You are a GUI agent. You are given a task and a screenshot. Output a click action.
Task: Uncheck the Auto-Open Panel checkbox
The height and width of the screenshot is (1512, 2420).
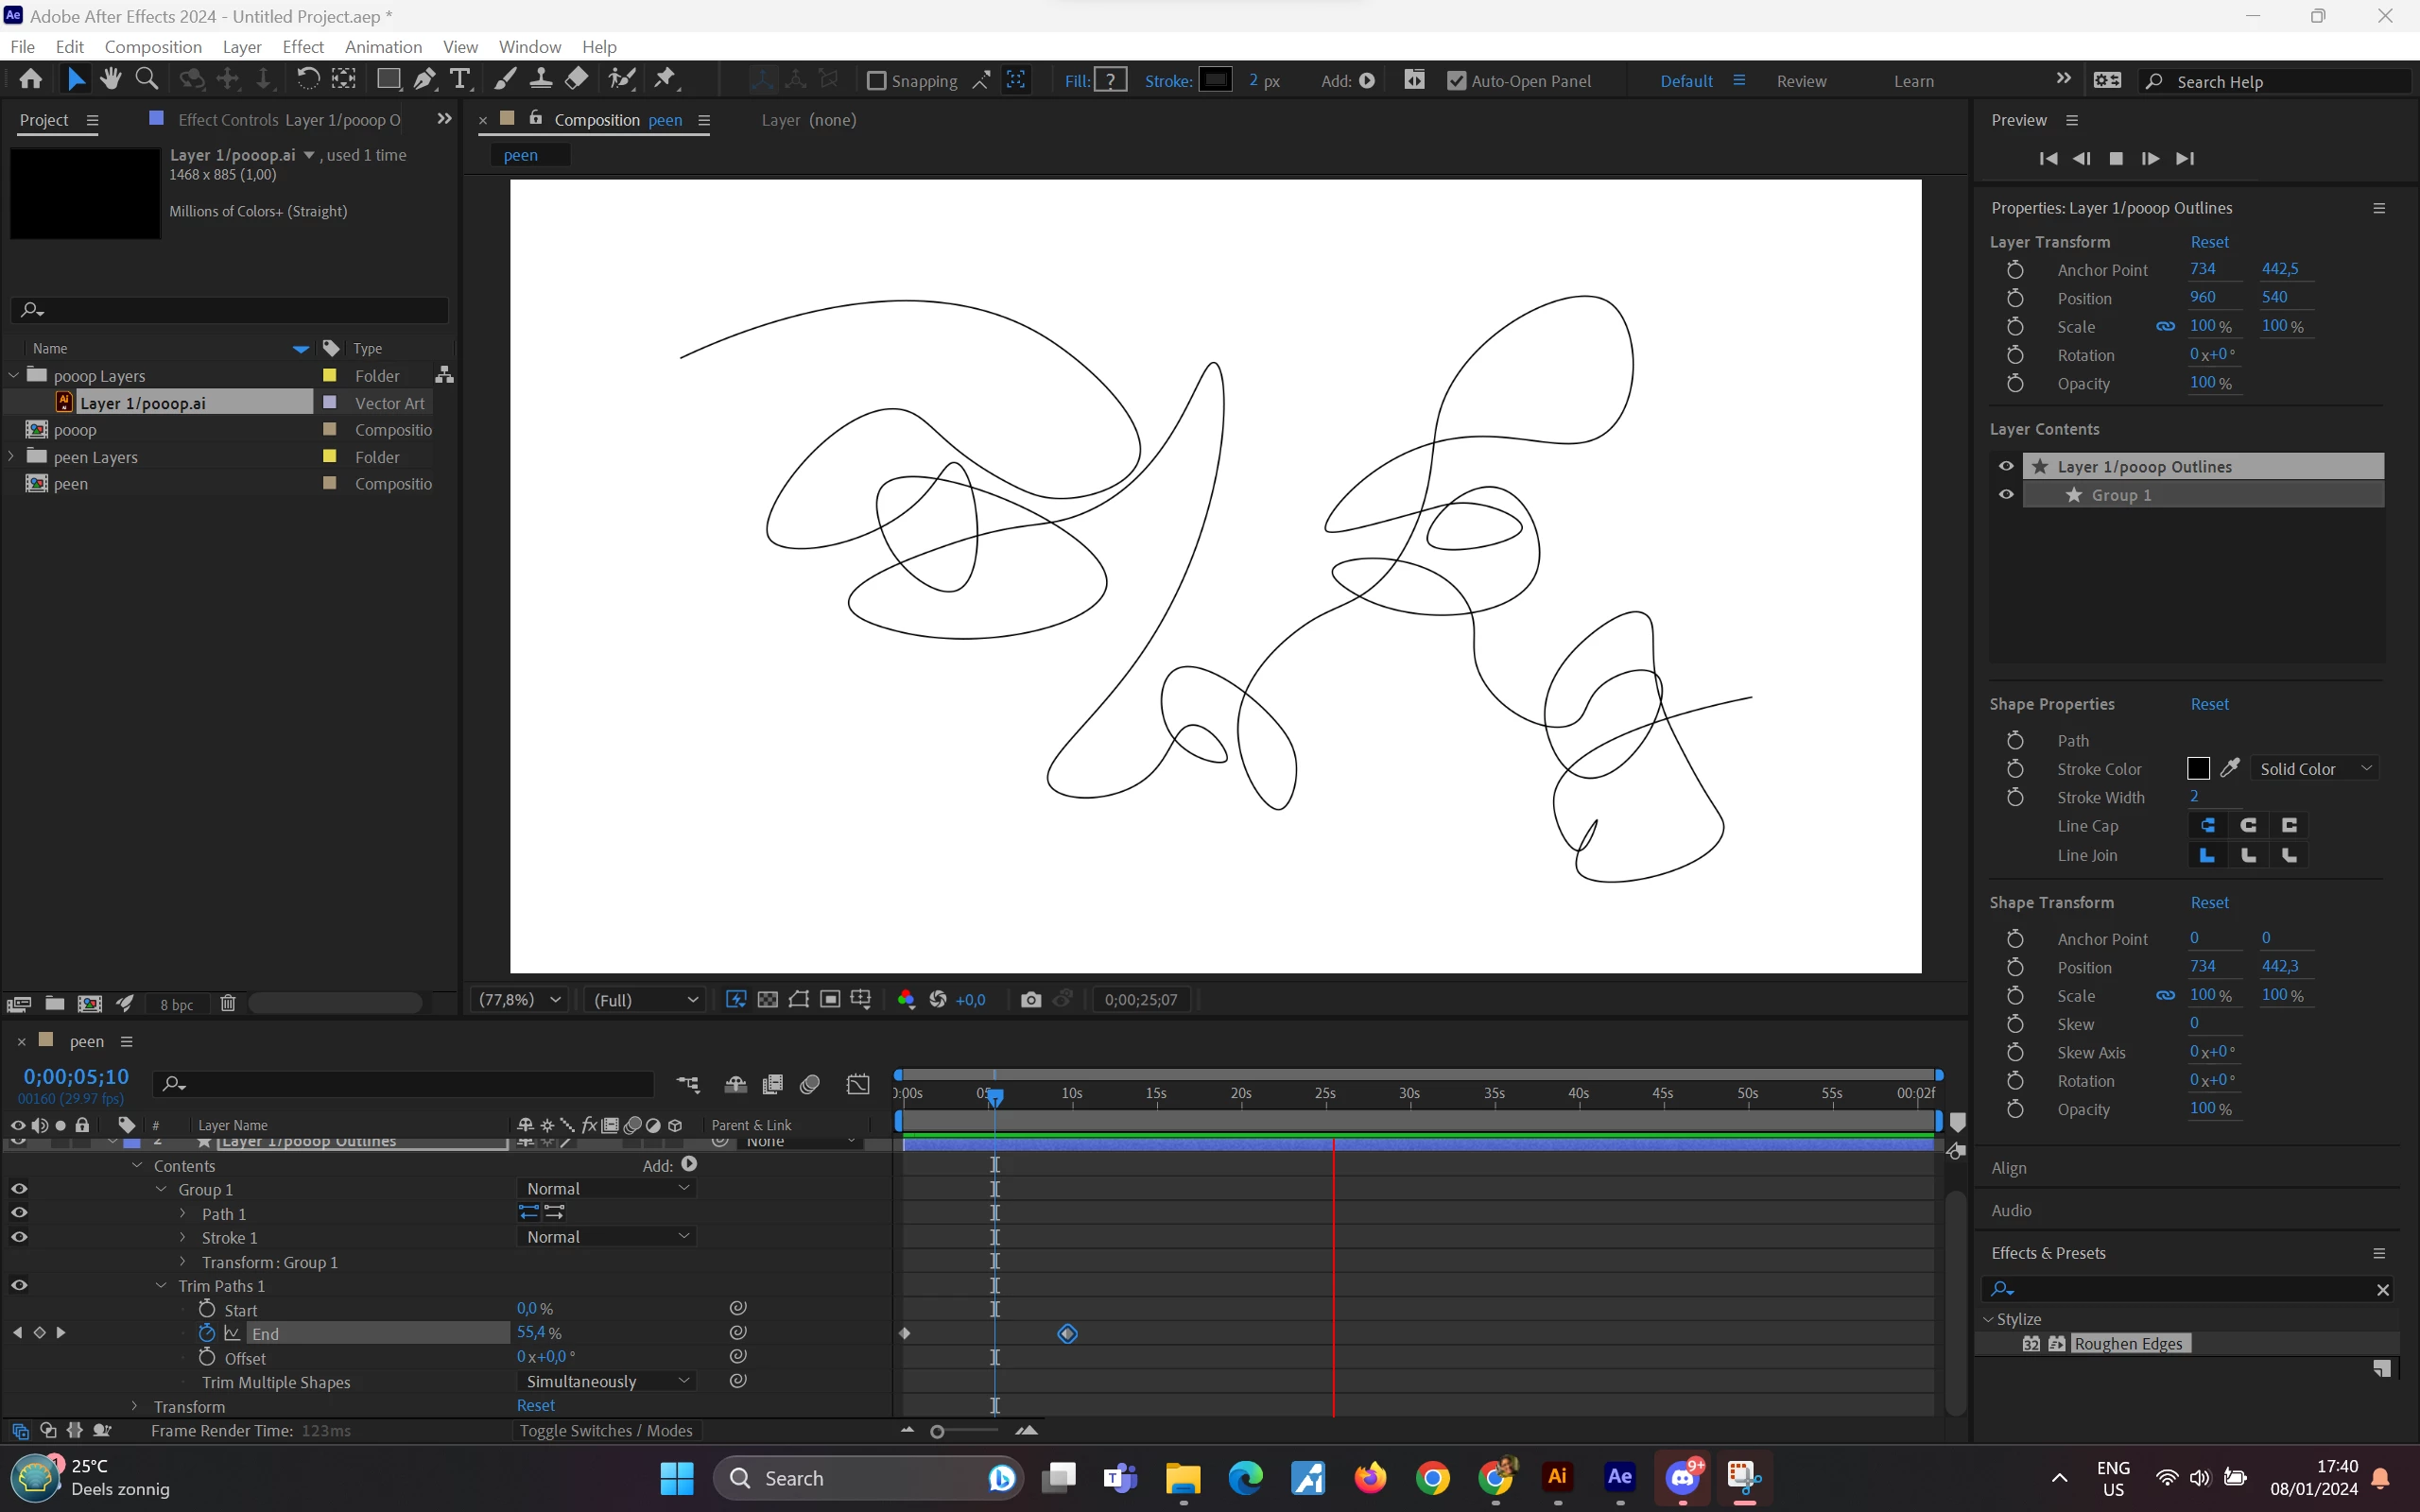coord(1457,81)
